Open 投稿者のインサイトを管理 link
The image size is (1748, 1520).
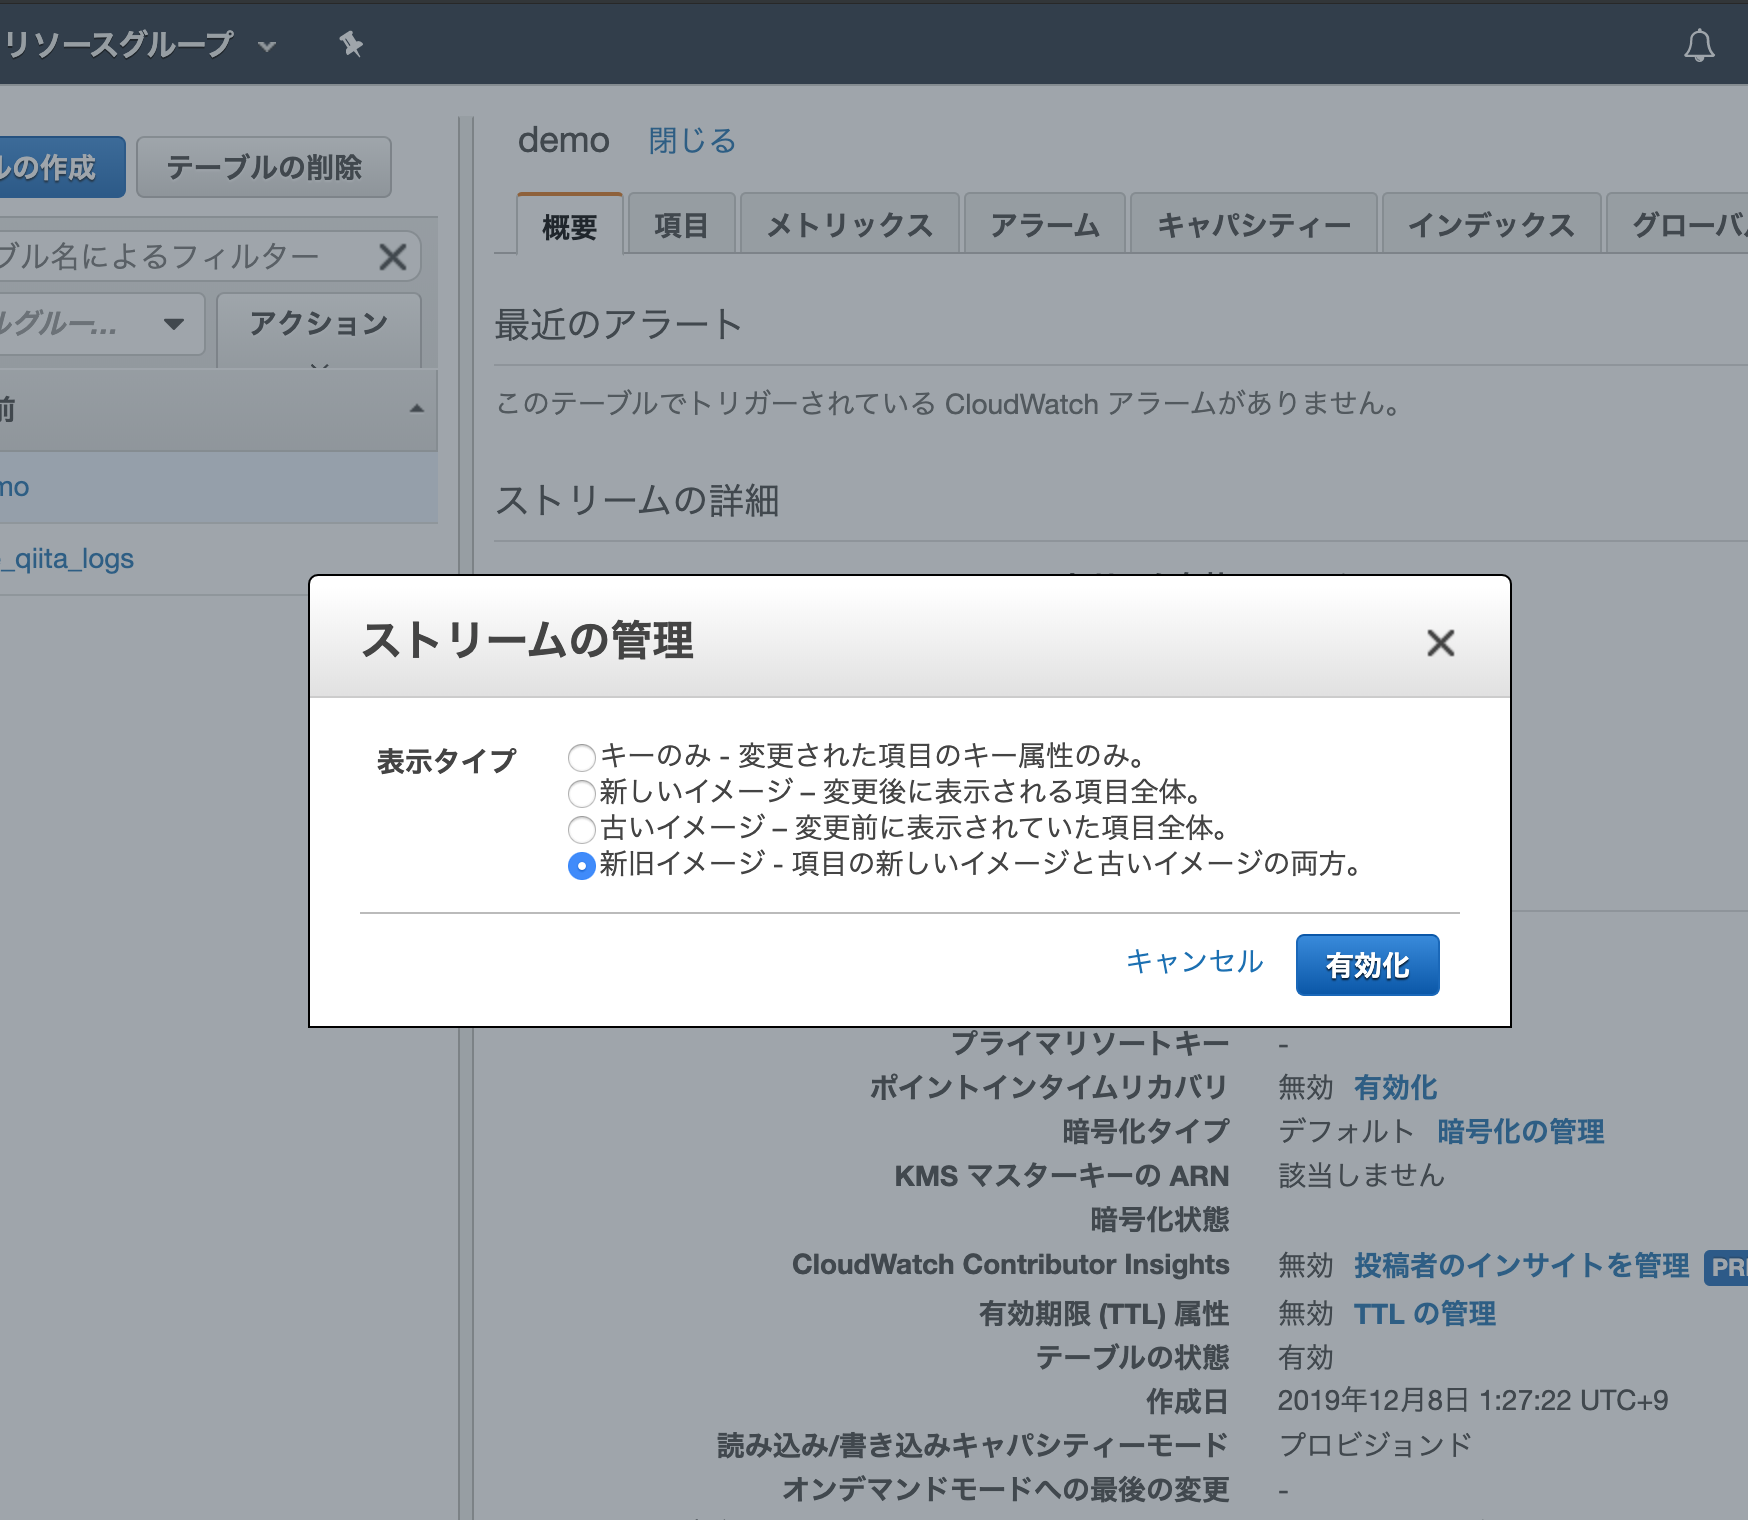(1521, 1265)
